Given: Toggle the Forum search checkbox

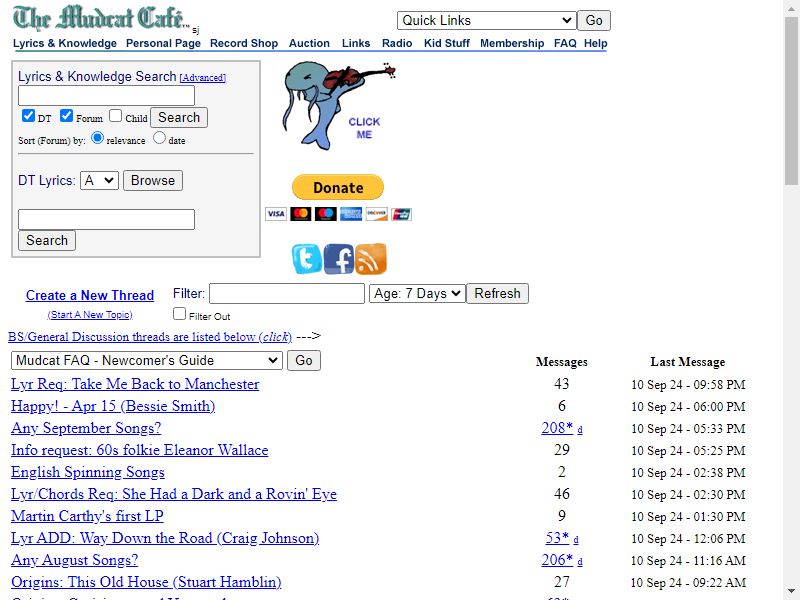Looking at the screenshot, I should point(66,116).
